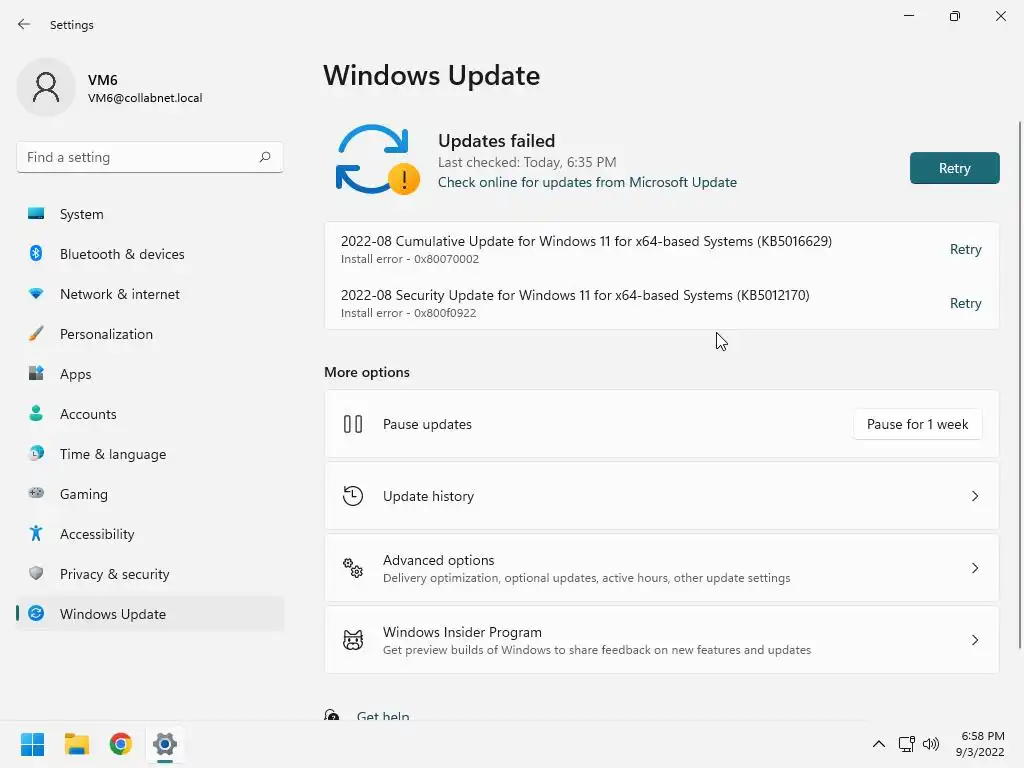Click Pause for 1 week button
Image resolution: width=1024 pixels, height=768 pixels.
[x=917, y=424]
